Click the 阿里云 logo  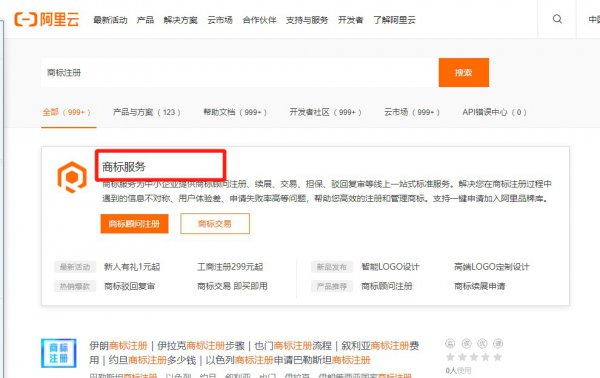[47, 20]
